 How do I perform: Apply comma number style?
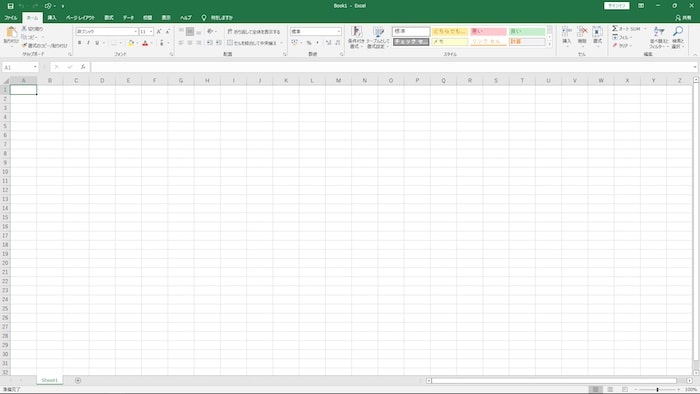pyautogui.click(x=317, y=43)
